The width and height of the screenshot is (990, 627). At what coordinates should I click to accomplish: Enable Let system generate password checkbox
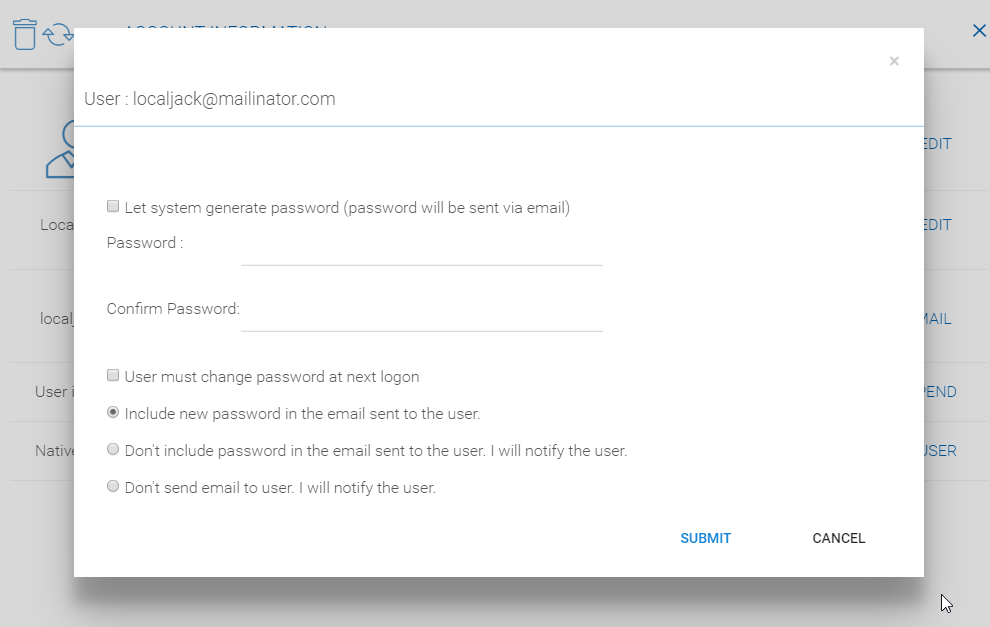[x=113, y=206]
